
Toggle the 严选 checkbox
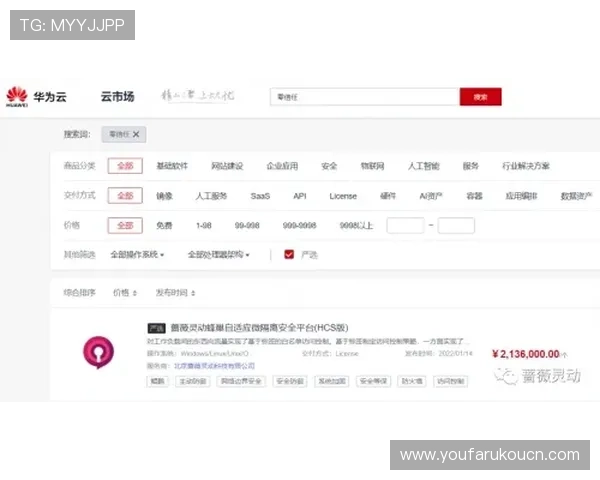[289, 254]
